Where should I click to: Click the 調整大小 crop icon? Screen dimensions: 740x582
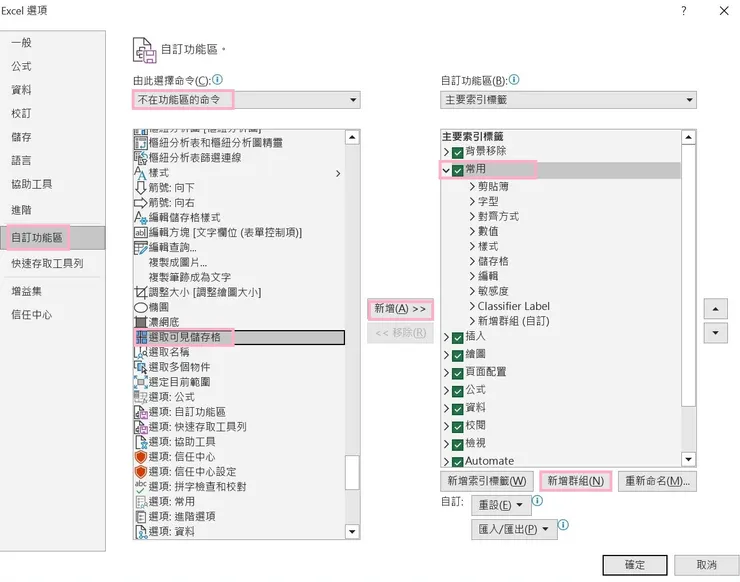point(141,292)
